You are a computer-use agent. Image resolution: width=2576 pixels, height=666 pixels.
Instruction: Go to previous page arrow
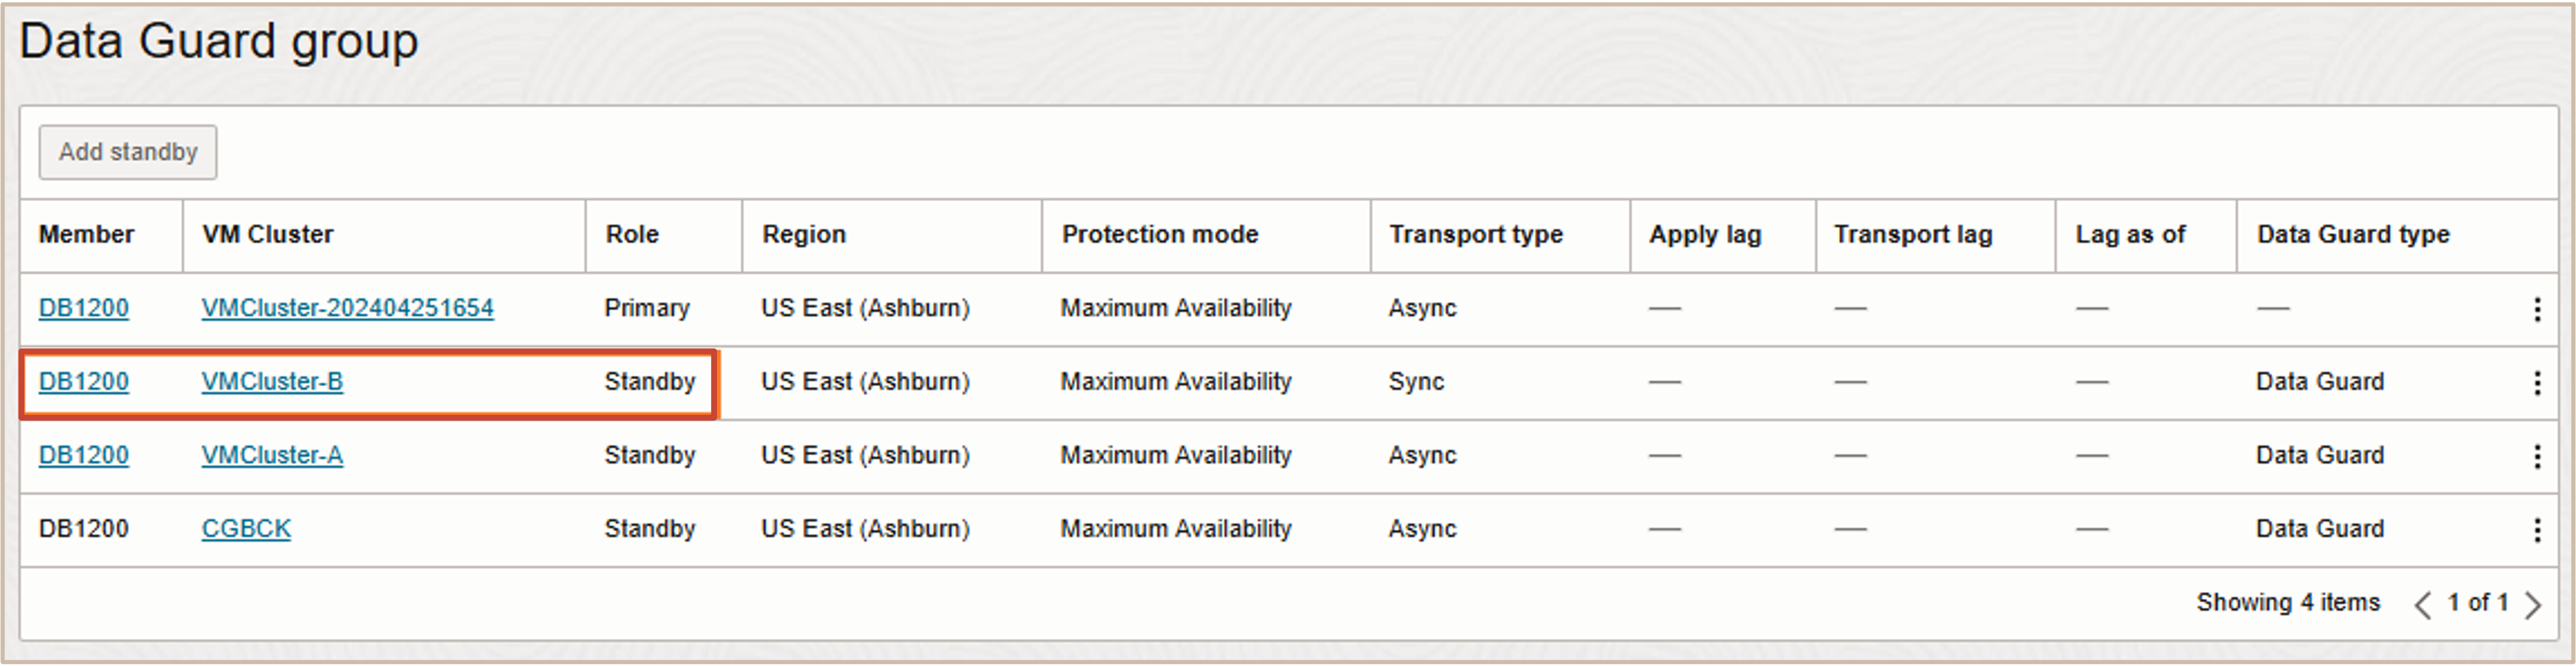[2422, 604]
